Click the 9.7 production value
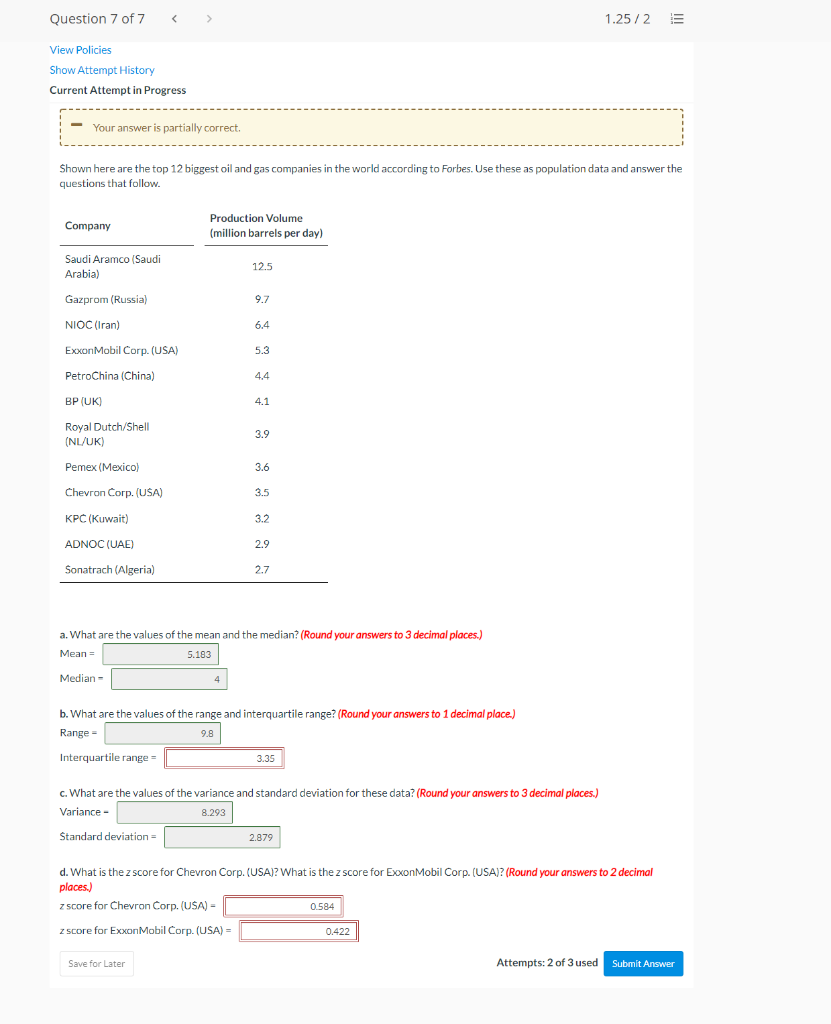831x1024 pixels. [262, 299]
